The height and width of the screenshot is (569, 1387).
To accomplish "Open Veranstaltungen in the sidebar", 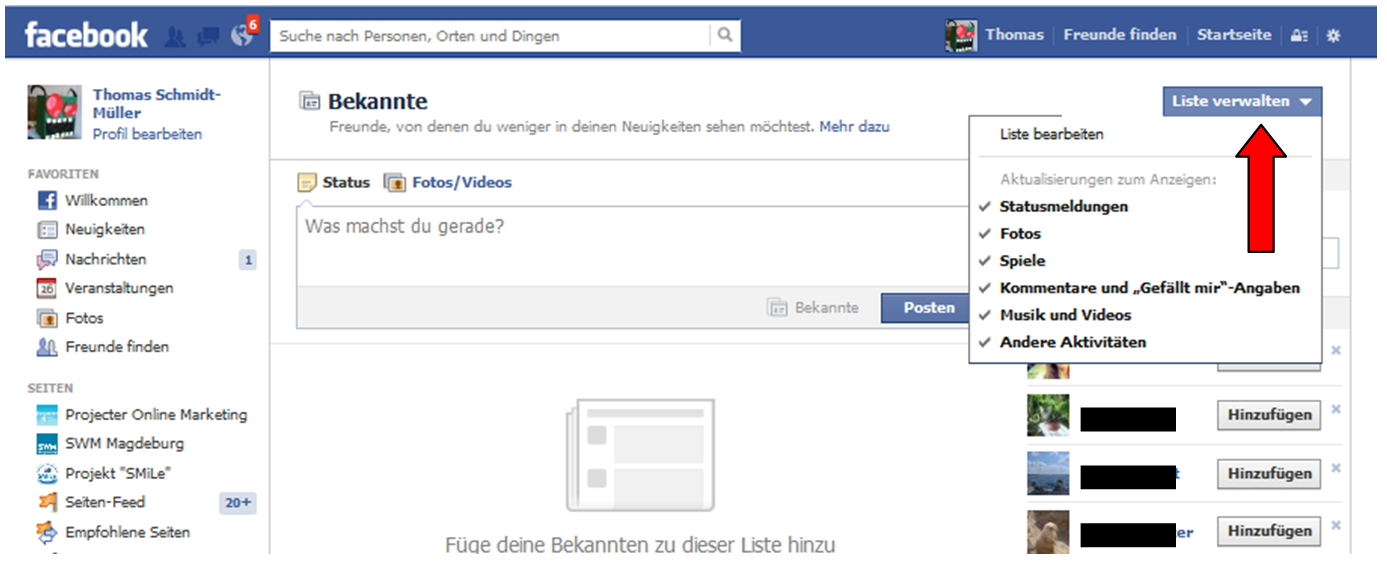I will [x=119, y=289].
